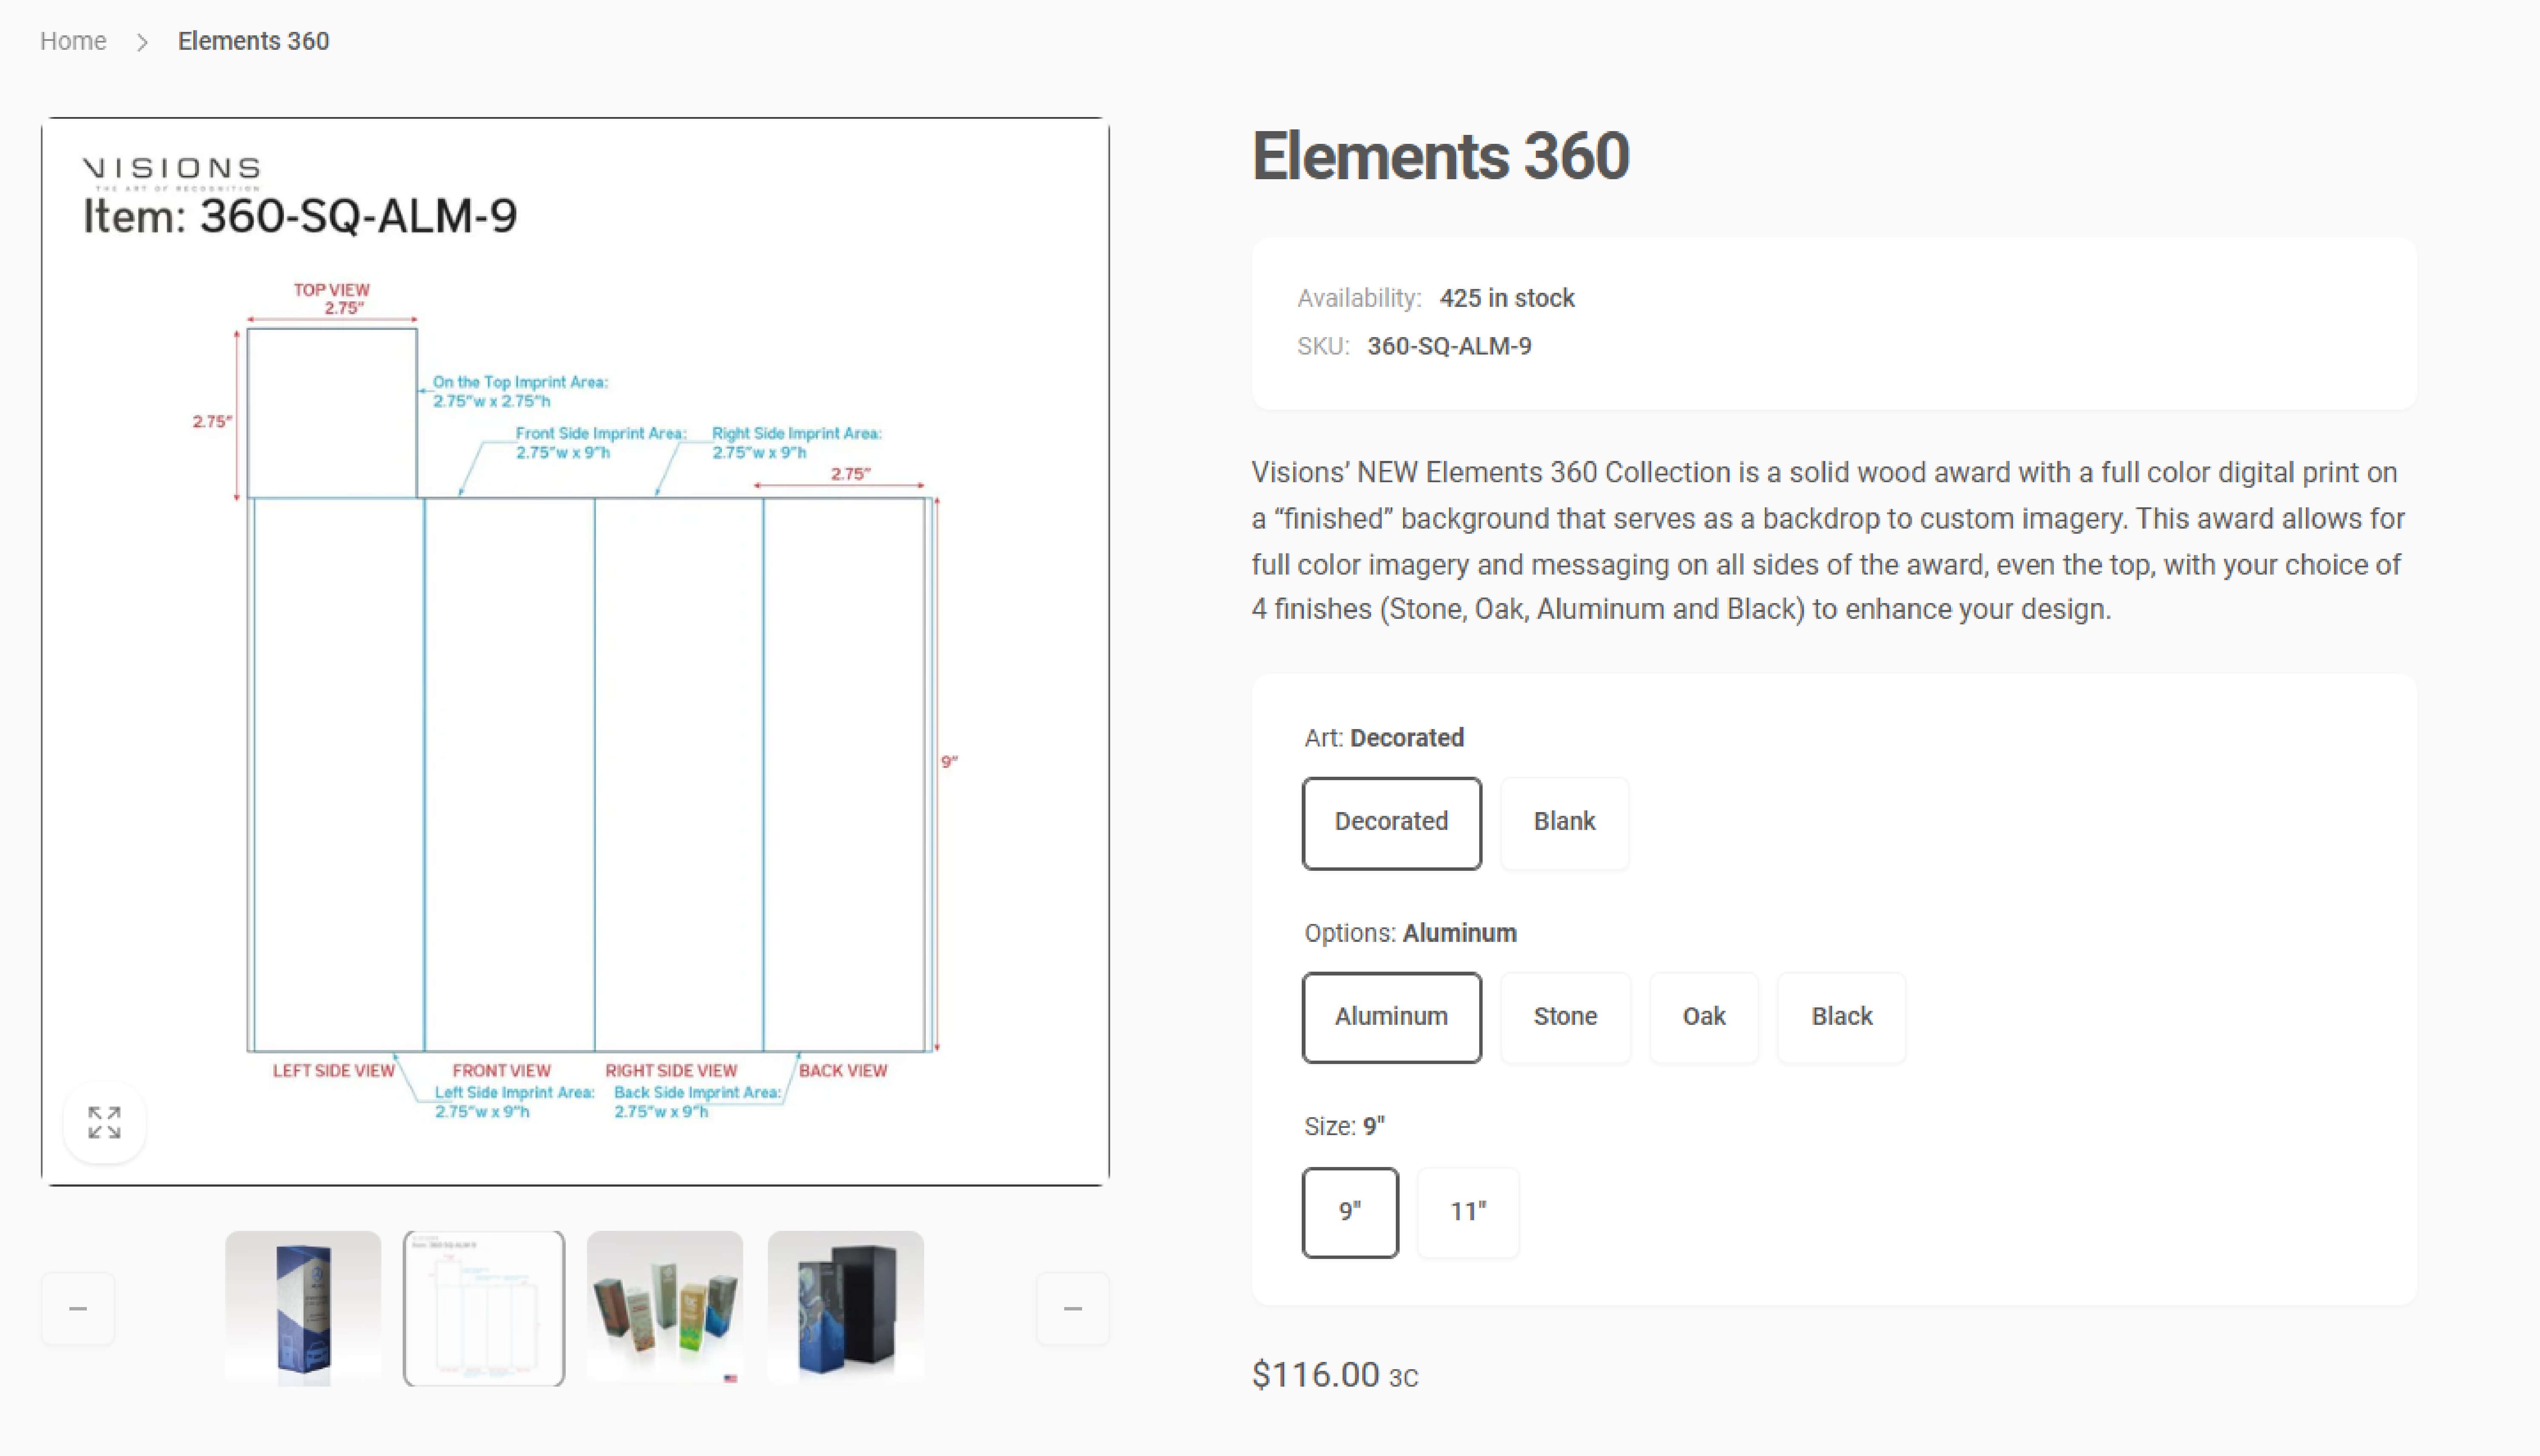The width and height of the screenshot is (2540, 1456).
Task: Select the Blank art option
Action: pos(1564,822)
